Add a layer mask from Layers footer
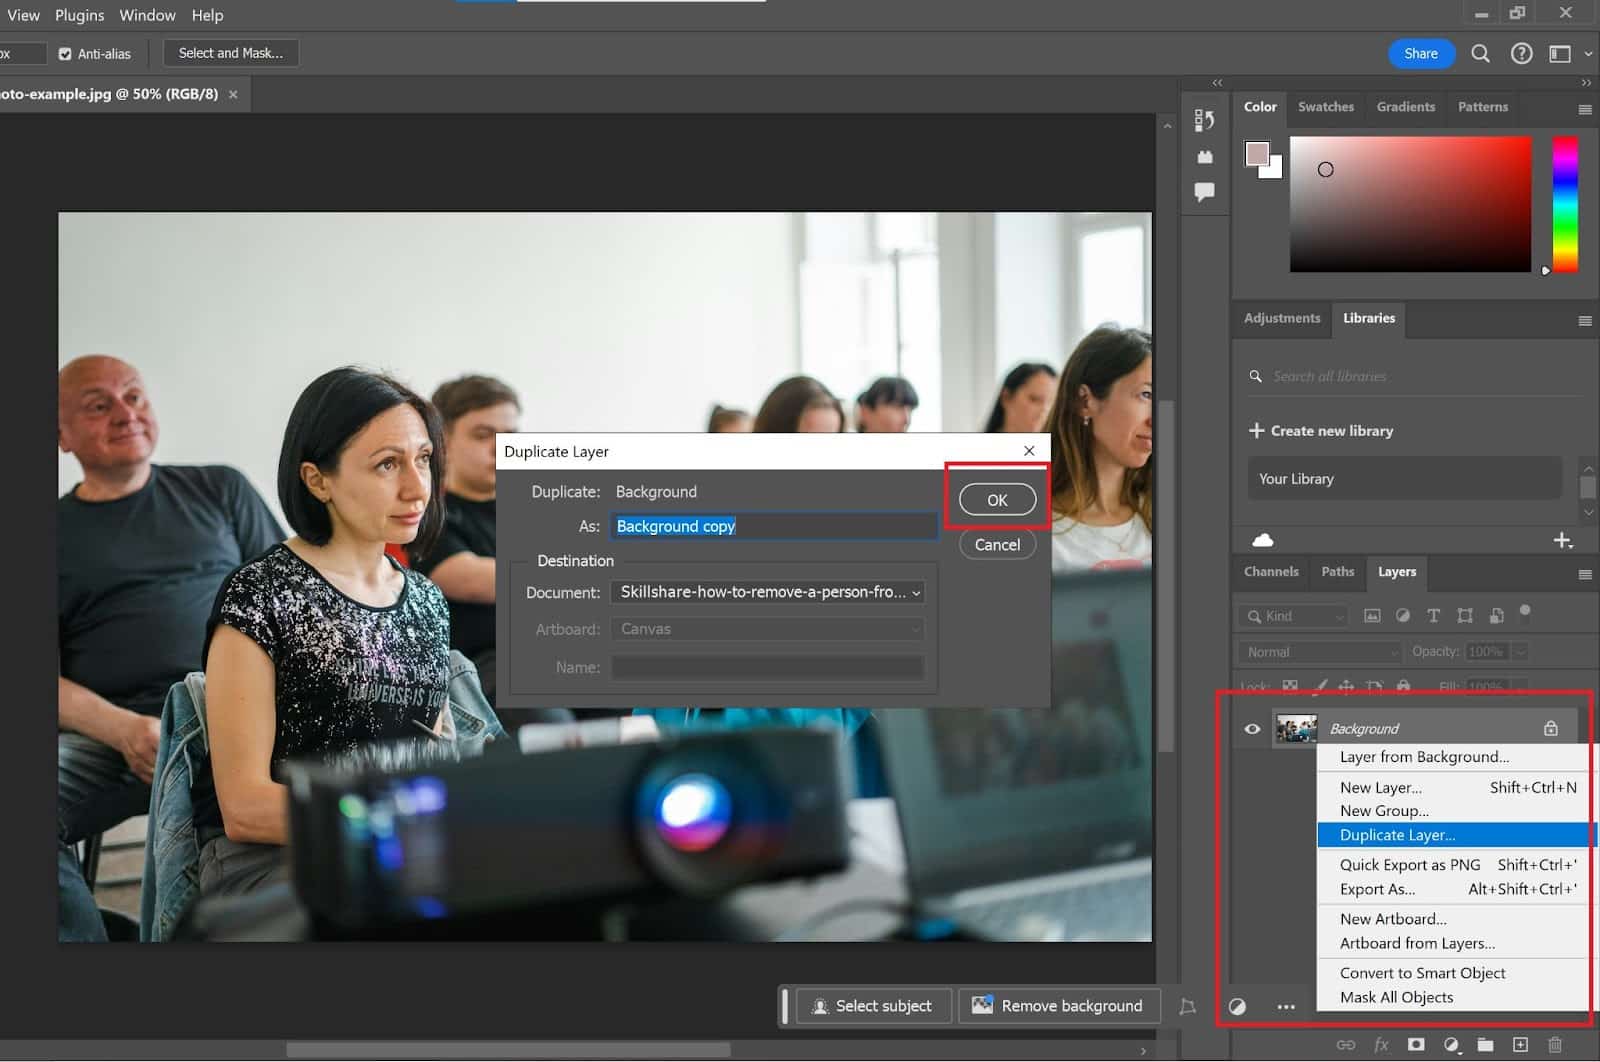This screenshot has width=1600, height=1062. 1416,1045
